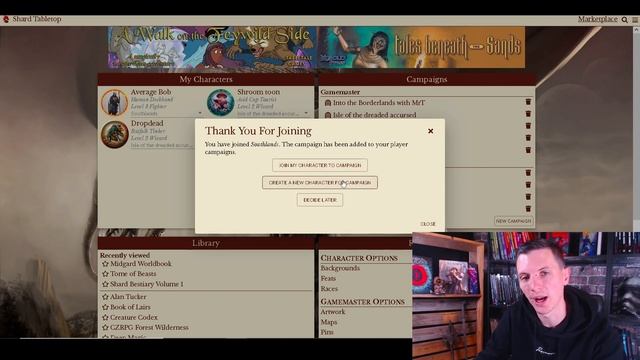The image size is (640, 360).
Task: Open Book of Lairs in Library
Action: [130, 307]
